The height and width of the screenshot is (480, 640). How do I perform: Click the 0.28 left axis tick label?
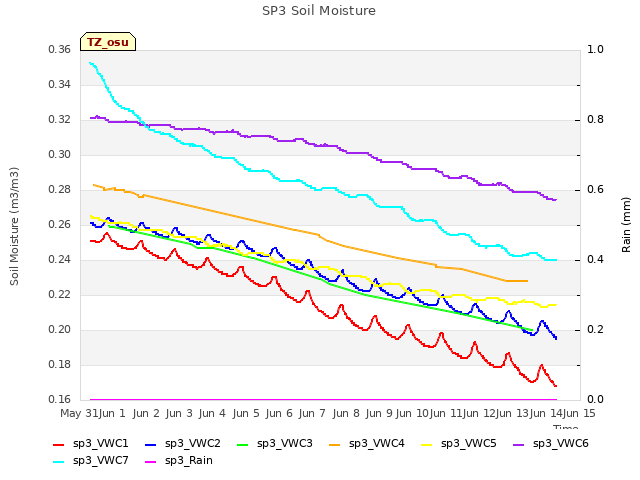(60, 189)
